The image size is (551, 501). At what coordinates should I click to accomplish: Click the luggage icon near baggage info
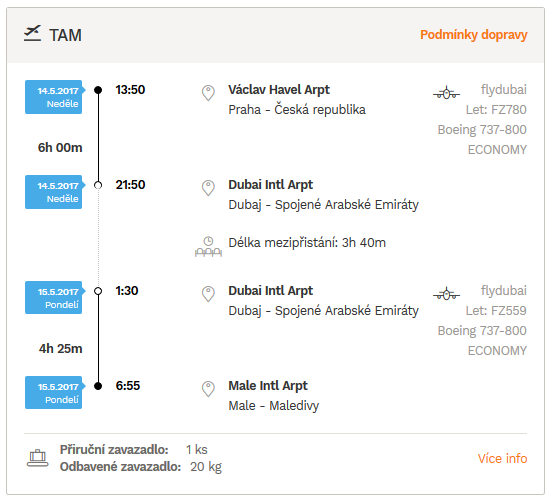(x=38, y=458)
